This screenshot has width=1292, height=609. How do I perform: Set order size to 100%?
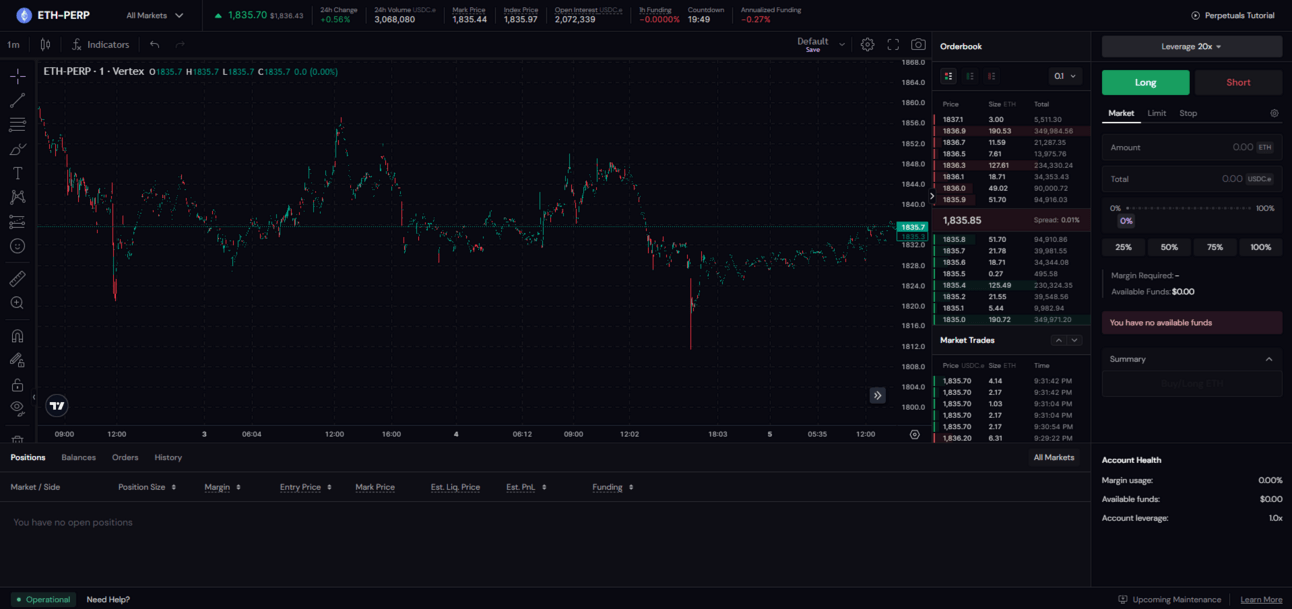[x=1261, y=247]
